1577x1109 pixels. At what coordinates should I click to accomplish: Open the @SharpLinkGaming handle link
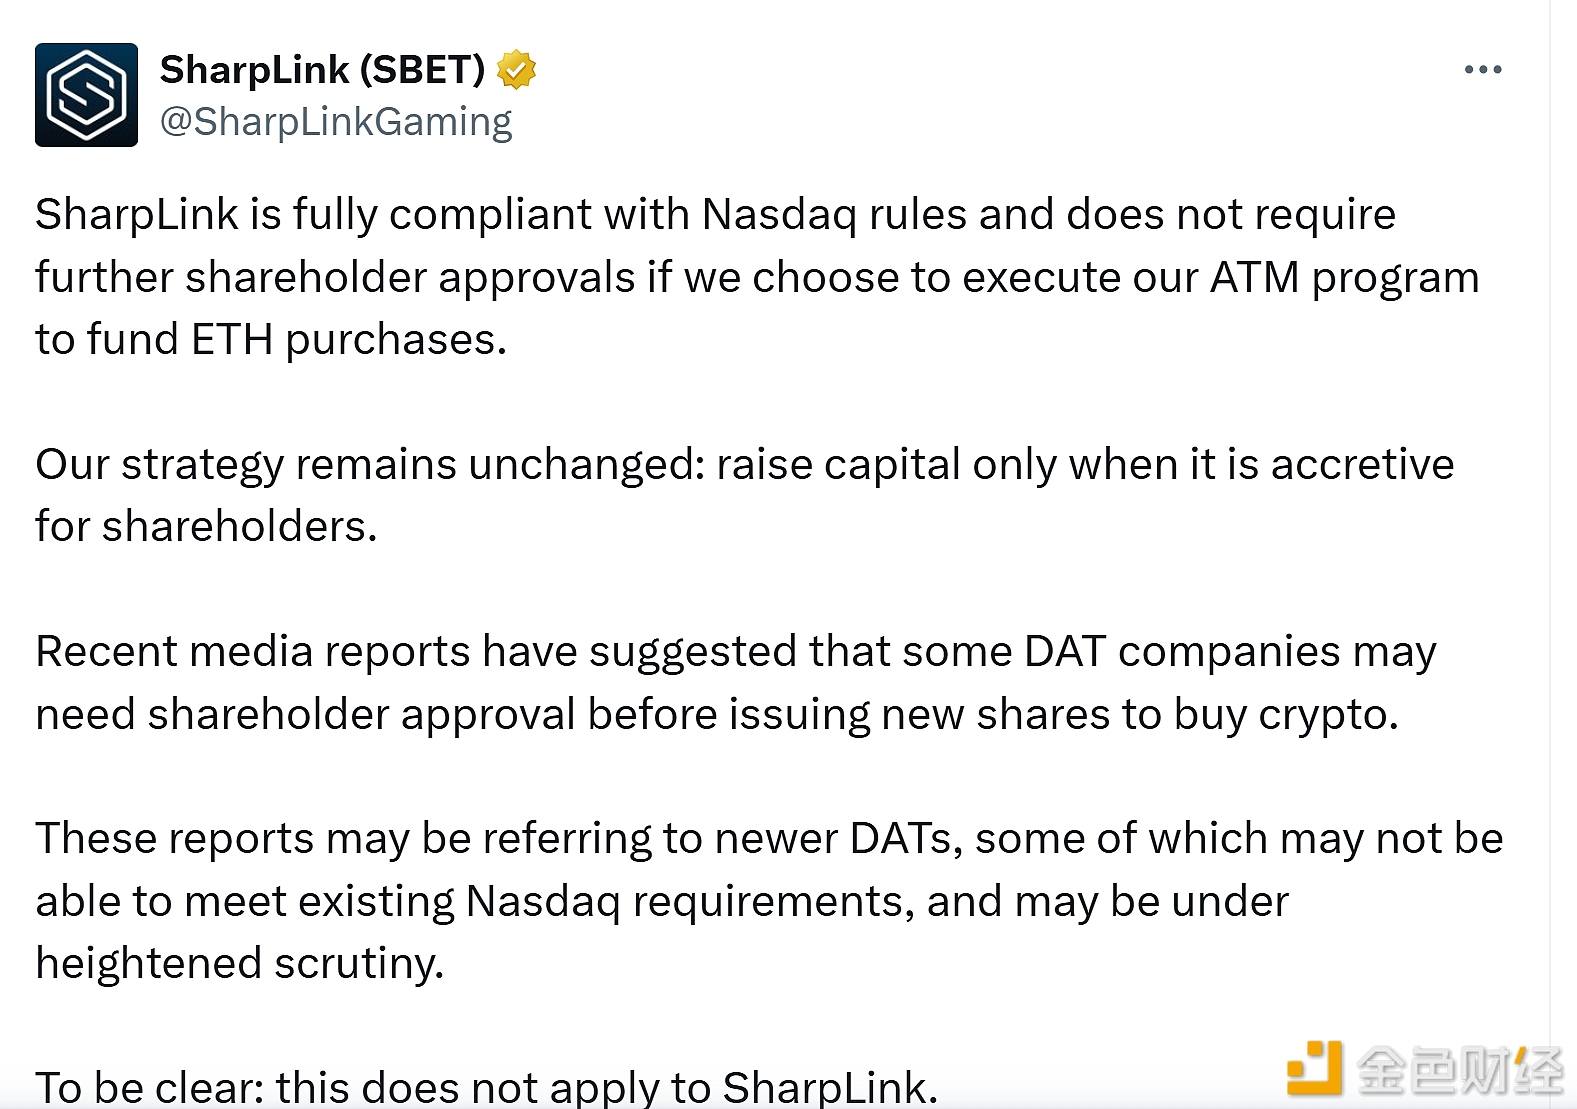pyautogui.click(x=336, y=122)
